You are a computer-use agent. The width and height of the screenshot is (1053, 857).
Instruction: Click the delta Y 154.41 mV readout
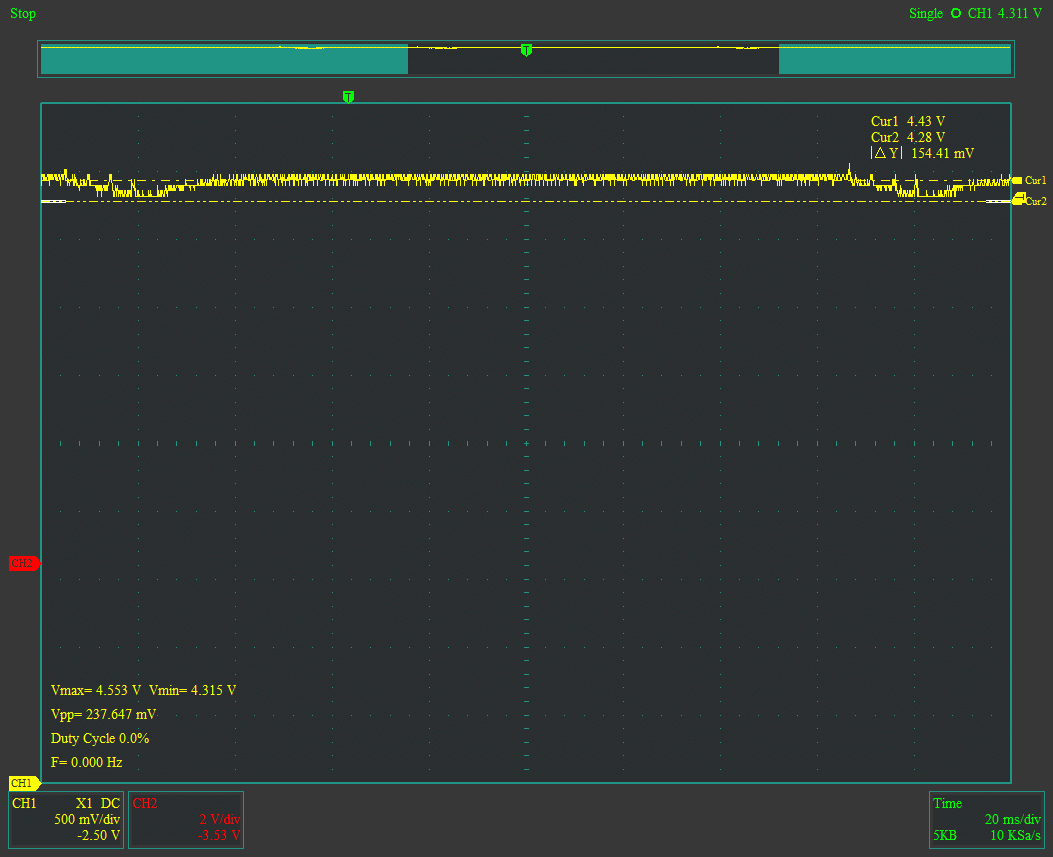coord(922,153)
